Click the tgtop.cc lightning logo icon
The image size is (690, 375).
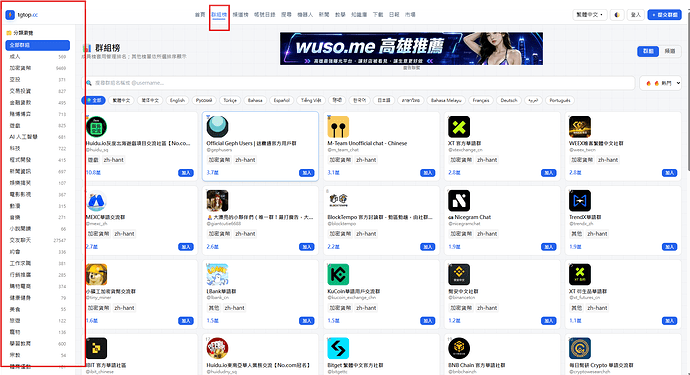point(10,15)
